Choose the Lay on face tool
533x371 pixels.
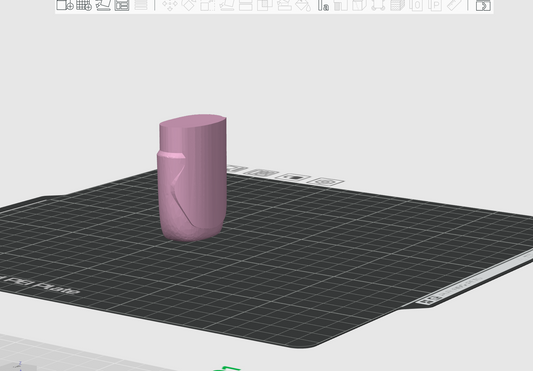[x=226, y=5]
